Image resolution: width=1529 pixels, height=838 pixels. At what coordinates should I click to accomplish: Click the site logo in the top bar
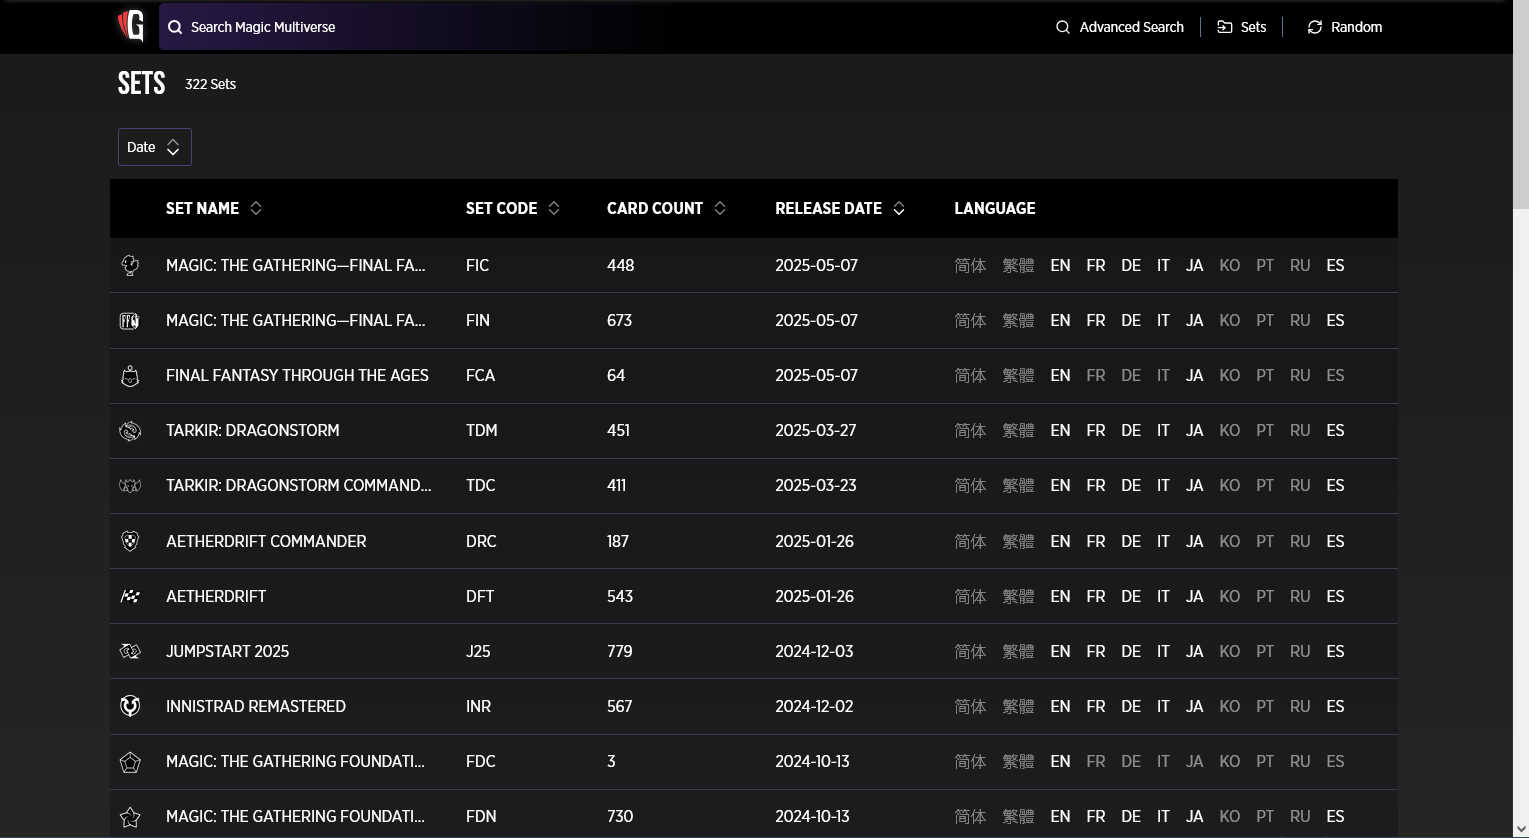[x=130, y=27]
